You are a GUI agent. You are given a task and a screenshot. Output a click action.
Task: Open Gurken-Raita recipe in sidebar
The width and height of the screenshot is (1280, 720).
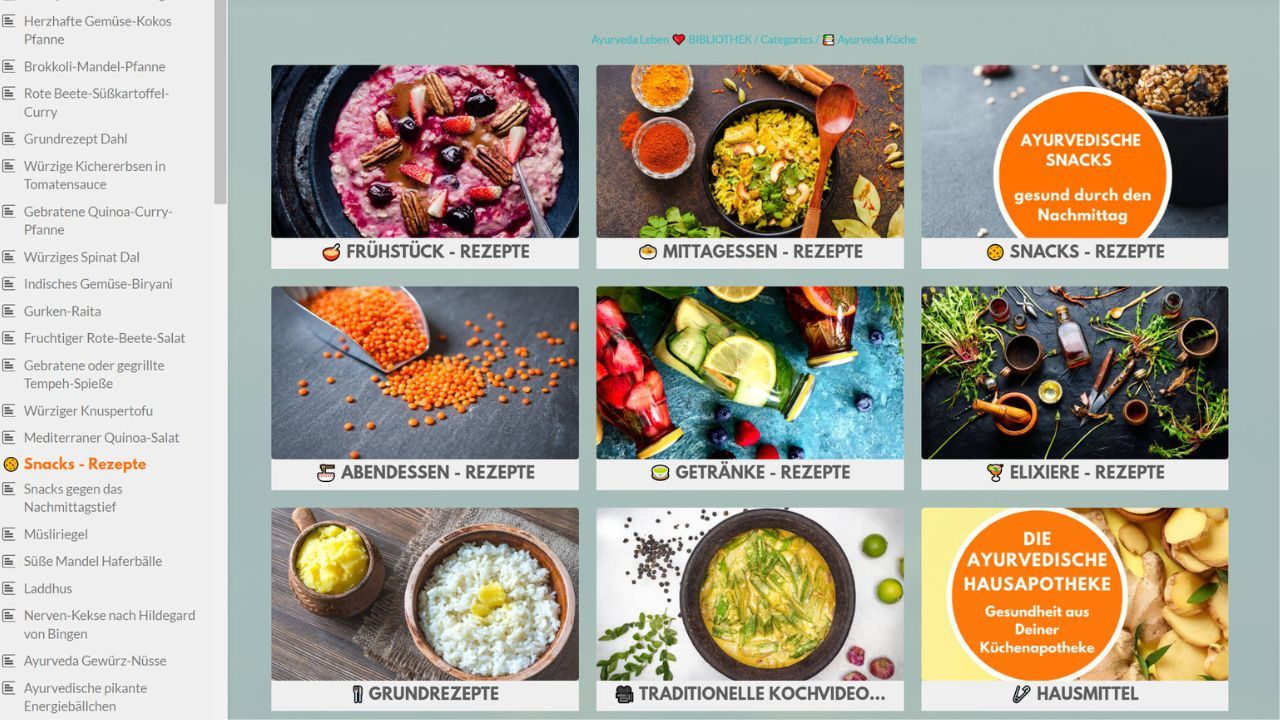click(62, 311)
